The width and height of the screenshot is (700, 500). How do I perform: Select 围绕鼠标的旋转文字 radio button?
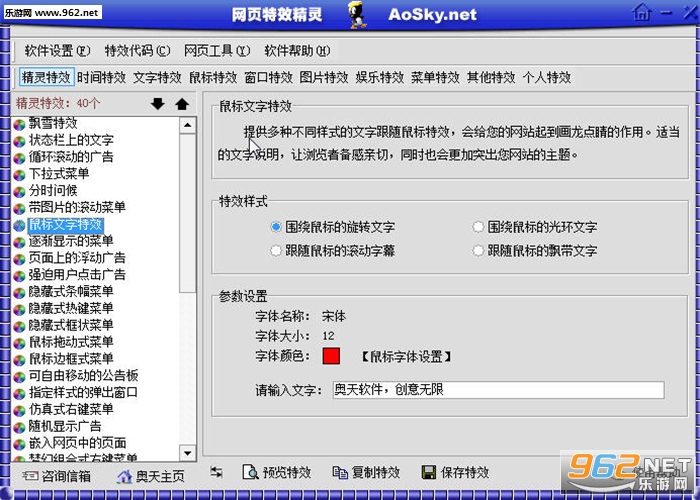pos(276,227)
